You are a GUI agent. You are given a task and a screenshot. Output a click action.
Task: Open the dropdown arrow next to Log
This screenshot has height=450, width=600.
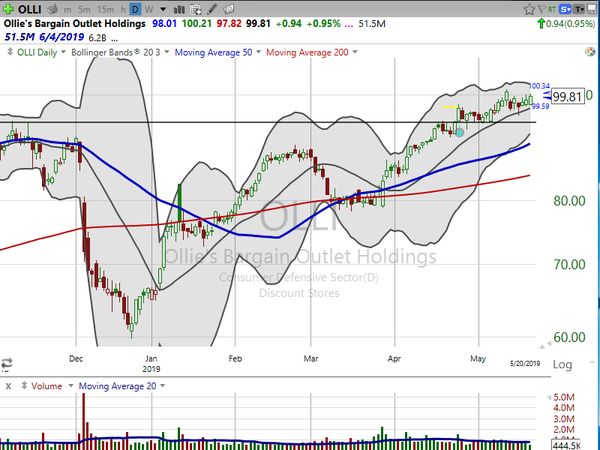click(x=592, y=362)
